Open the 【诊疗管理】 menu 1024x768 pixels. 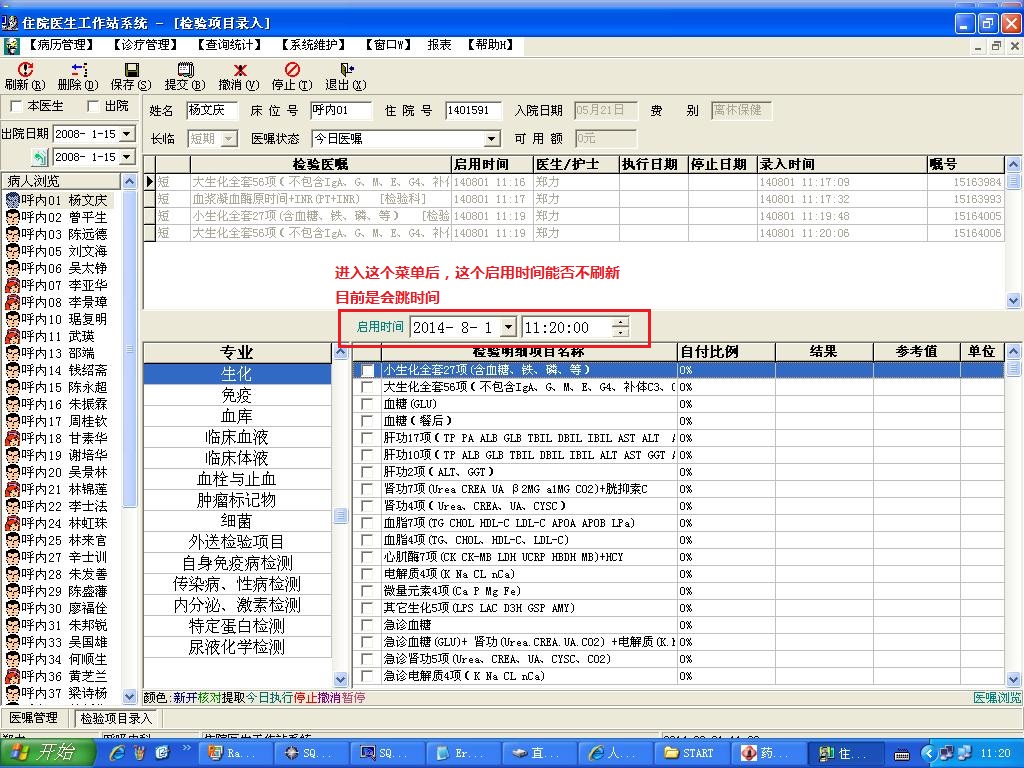(145, 45)
